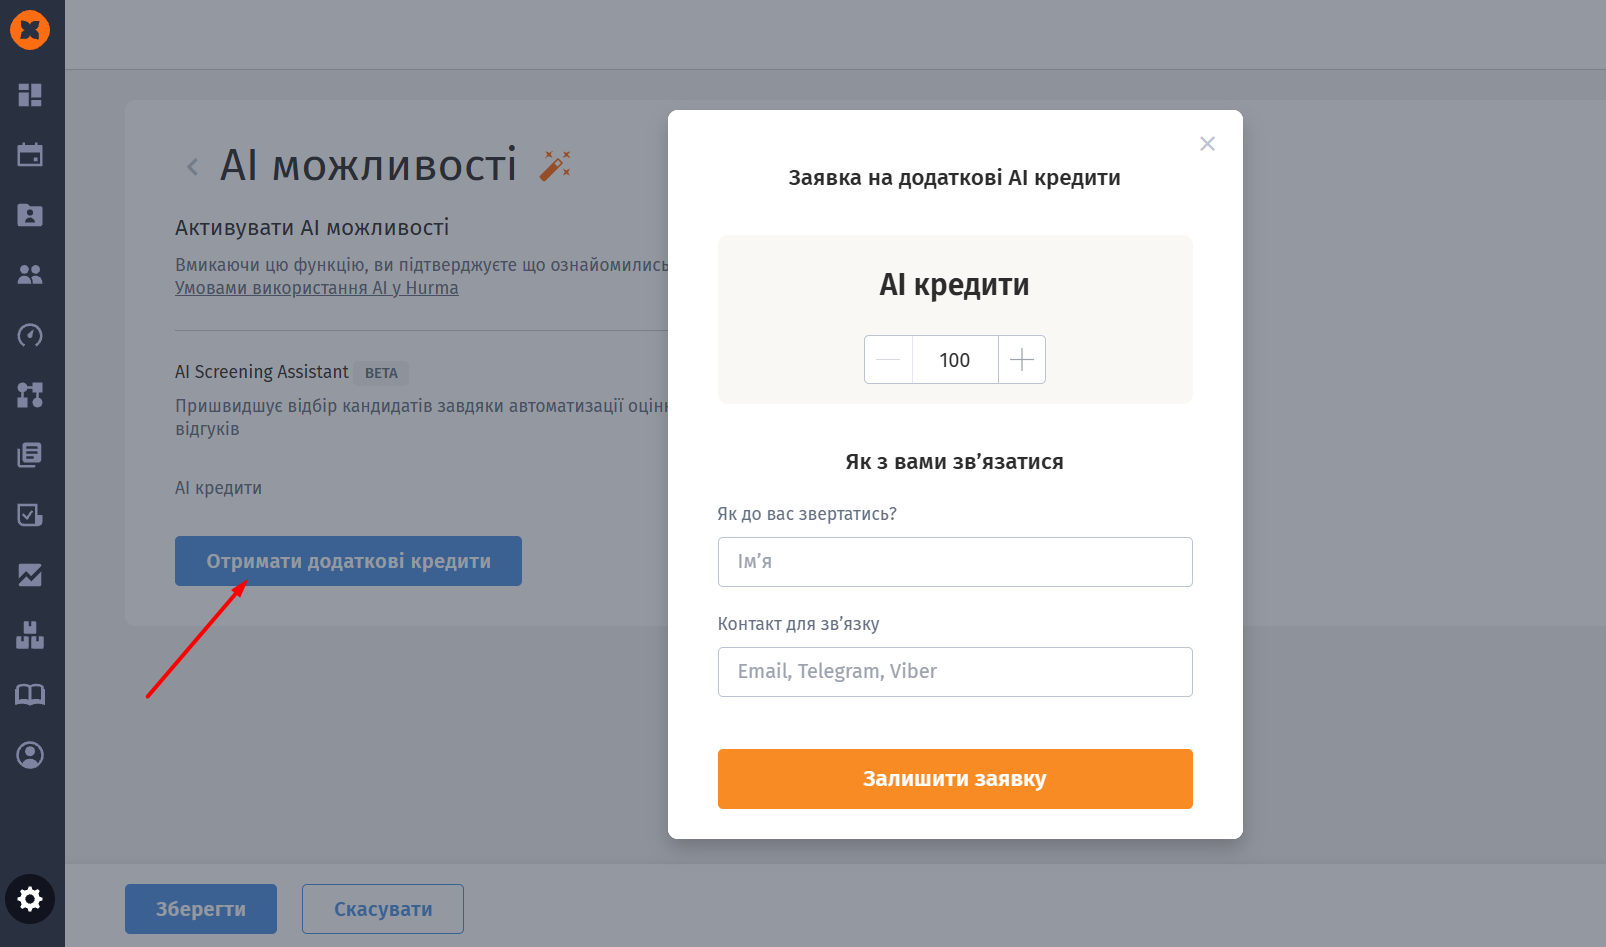
Task: Open the dashboard icon in the sidebar
Action: pyautogui.click(x=30, y=95)
